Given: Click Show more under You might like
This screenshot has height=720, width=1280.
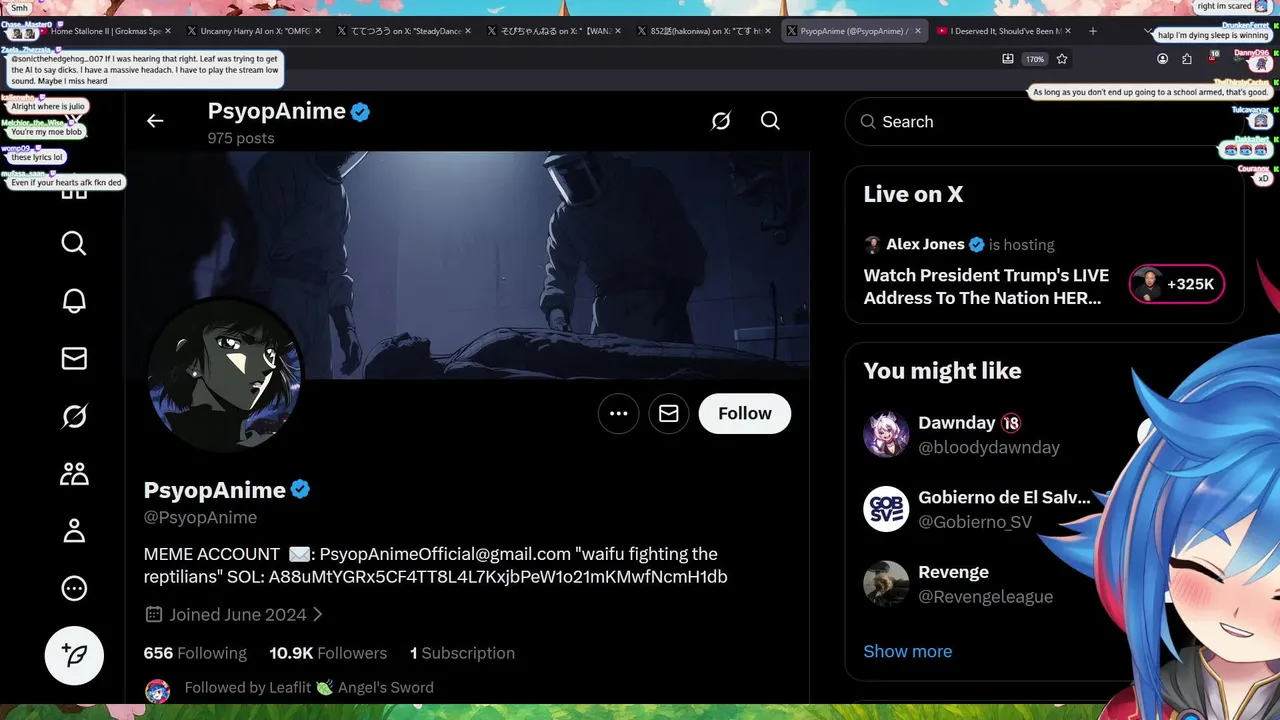Looking at the screenshot, I should pyautogui.click(x=908, y=651).
